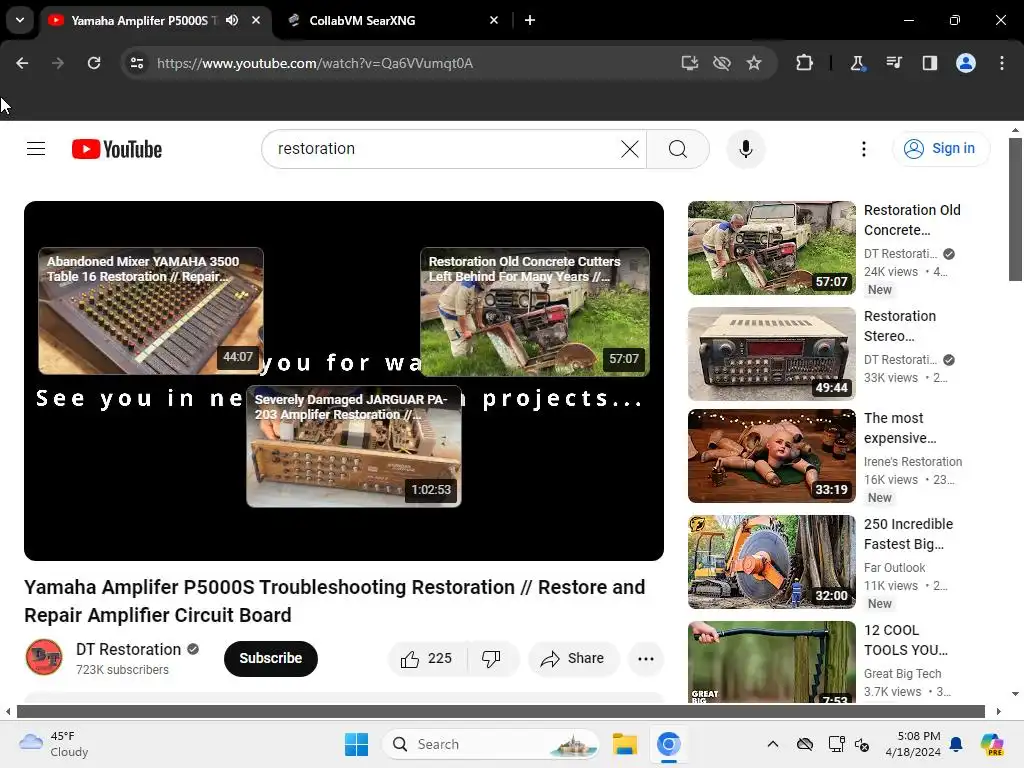1024x768 pixels.
Task: Share this video
Action: (x=573, y=658)
